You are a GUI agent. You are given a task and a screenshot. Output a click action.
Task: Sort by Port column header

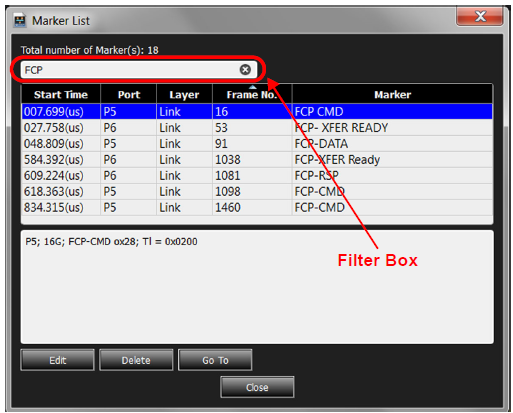129,95
